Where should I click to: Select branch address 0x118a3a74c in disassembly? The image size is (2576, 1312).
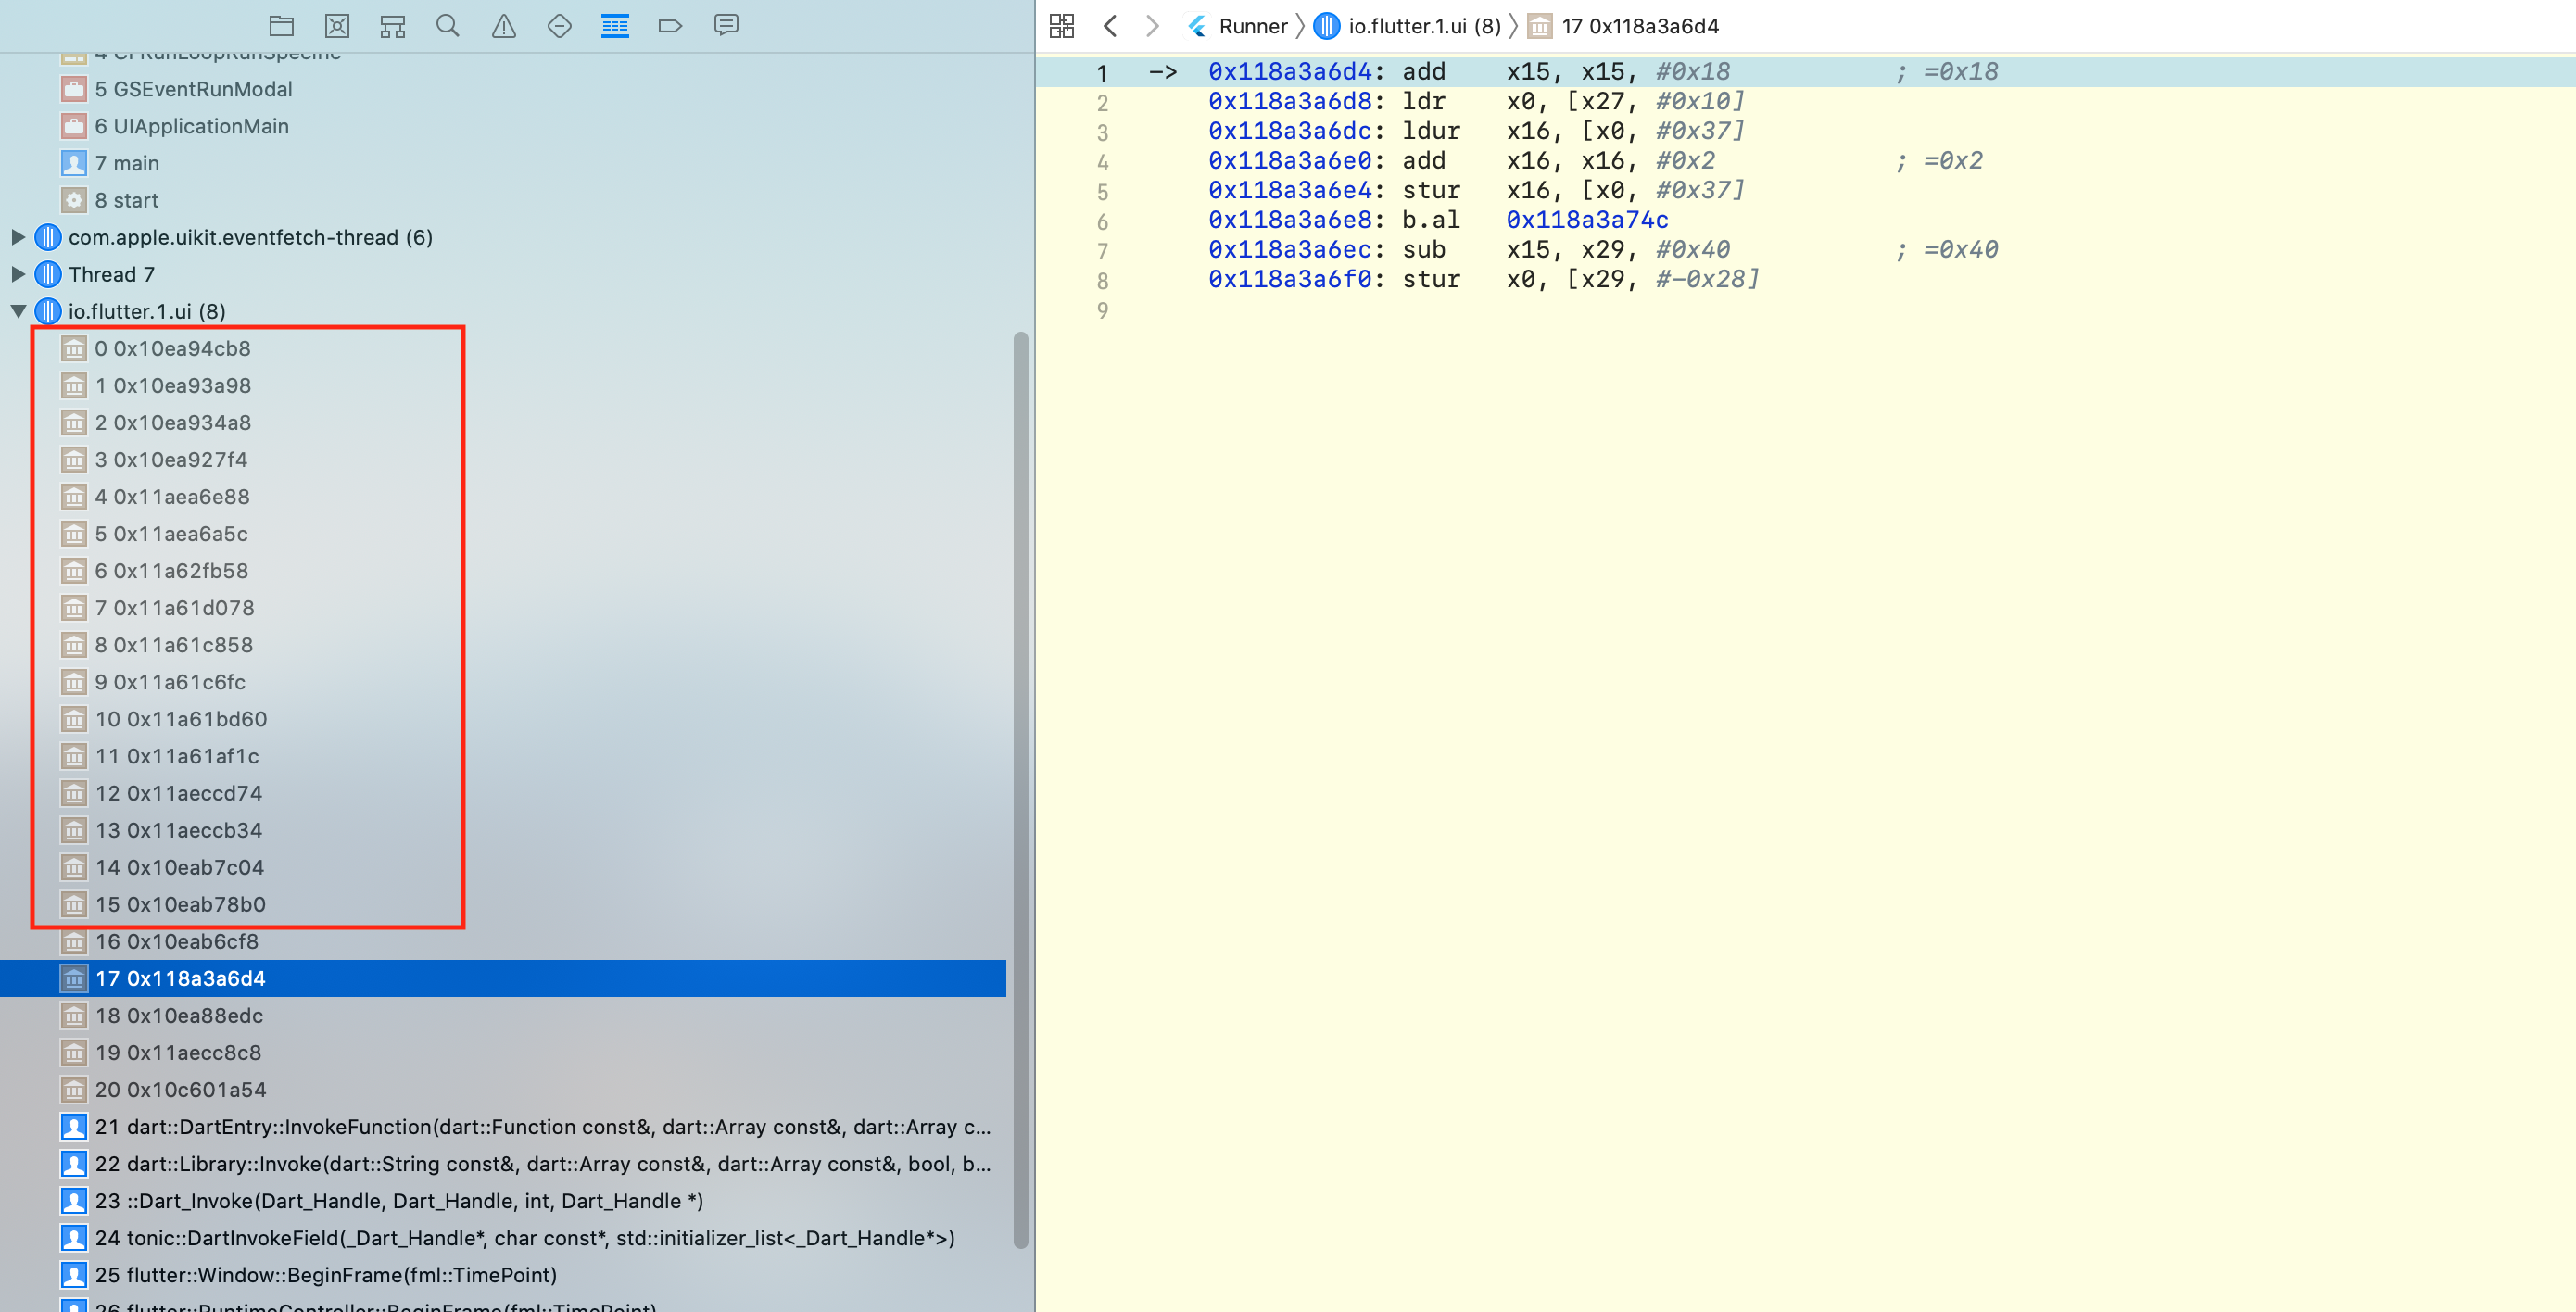pos(1586,219)
